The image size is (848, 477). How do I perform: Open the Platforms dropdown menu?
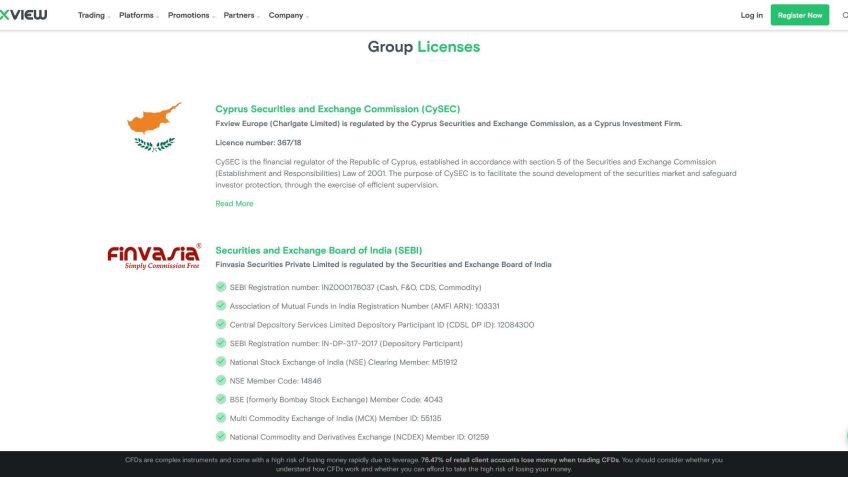pyautogui.click(x=138, y=15)
